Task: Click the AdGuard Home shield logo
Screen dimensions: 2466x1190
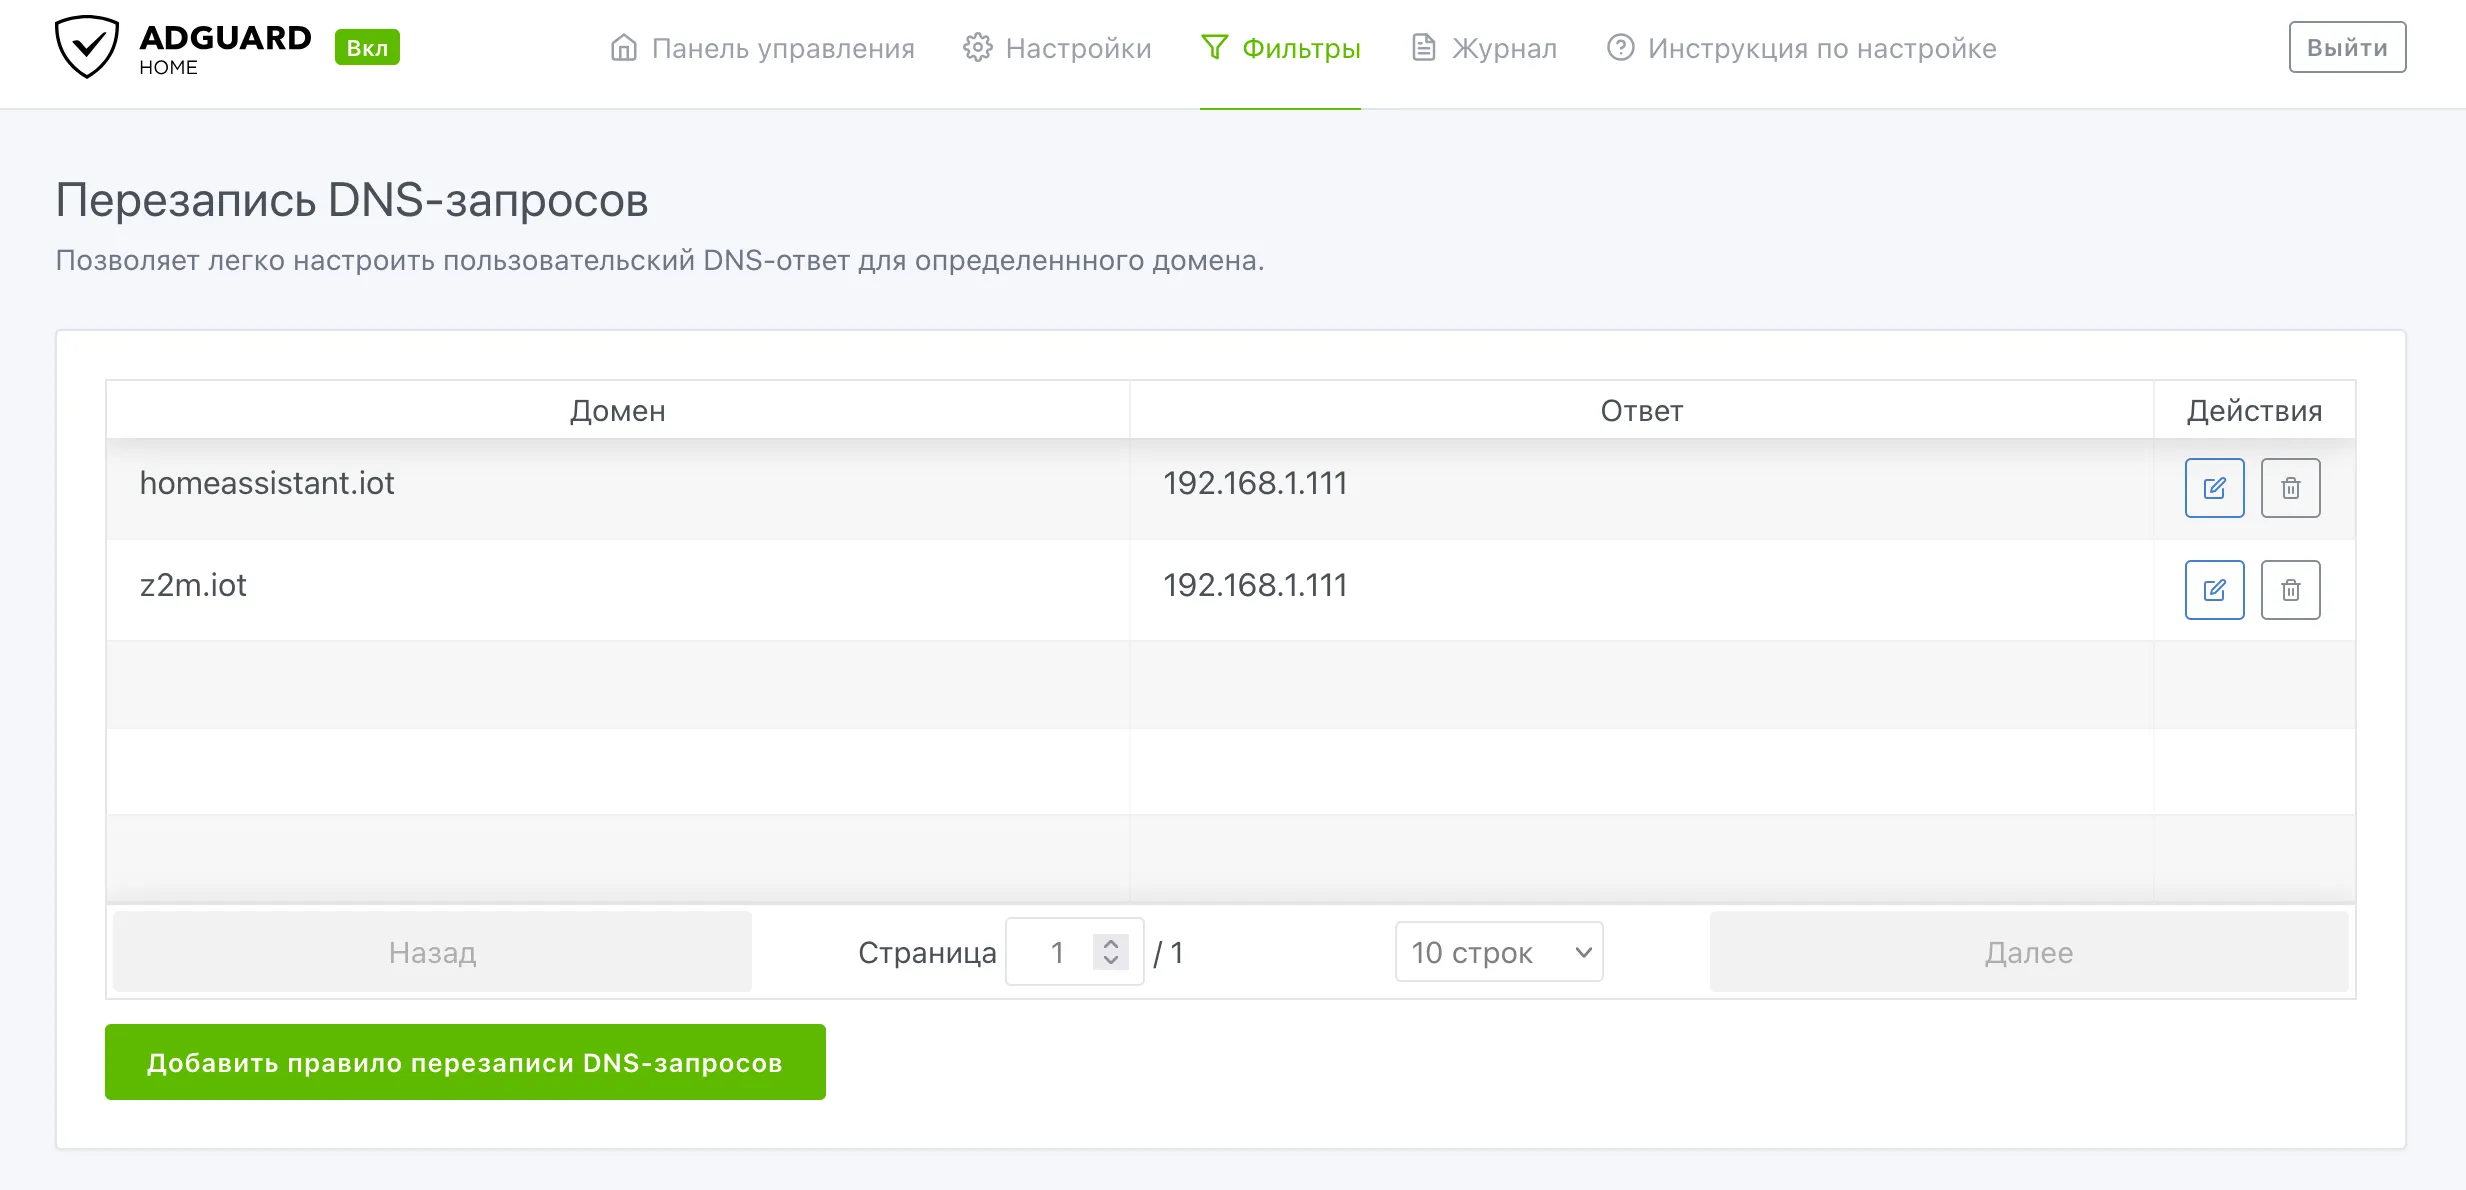Action: [87, 47]
